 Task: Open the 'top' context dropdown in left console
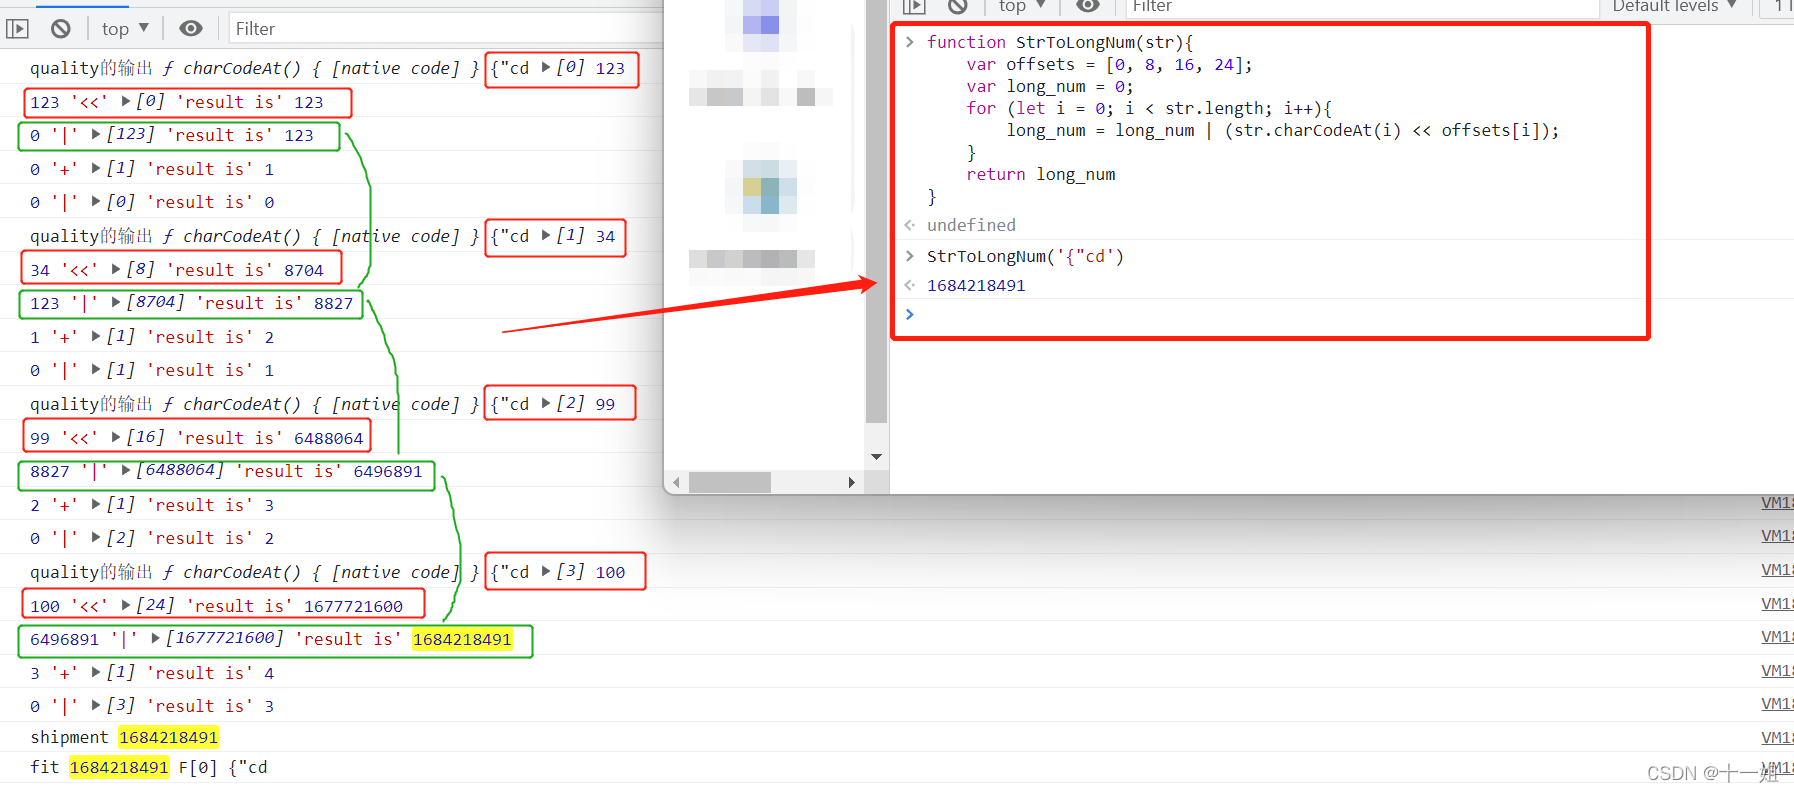125,29
